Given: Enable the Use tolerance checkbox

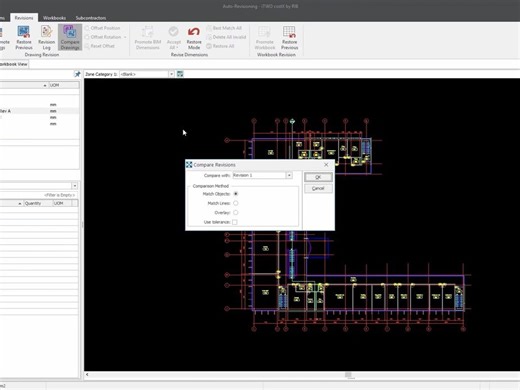Looking at the screenshot, I should 235,222.
